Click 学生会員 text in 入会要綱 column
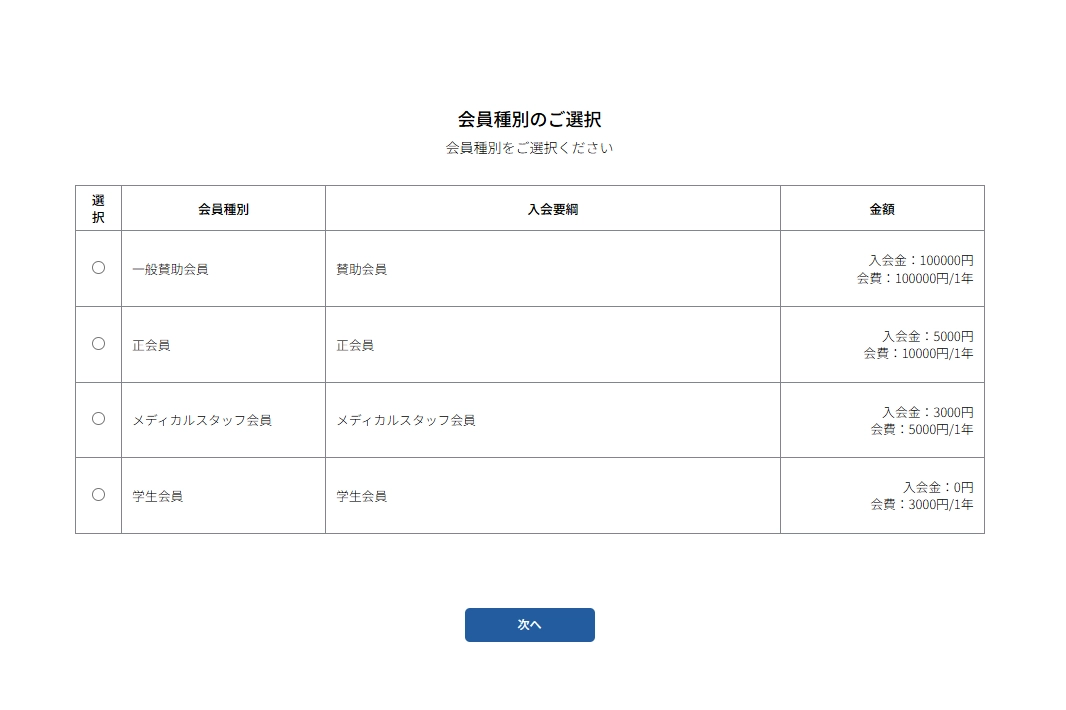 (361, 496)
